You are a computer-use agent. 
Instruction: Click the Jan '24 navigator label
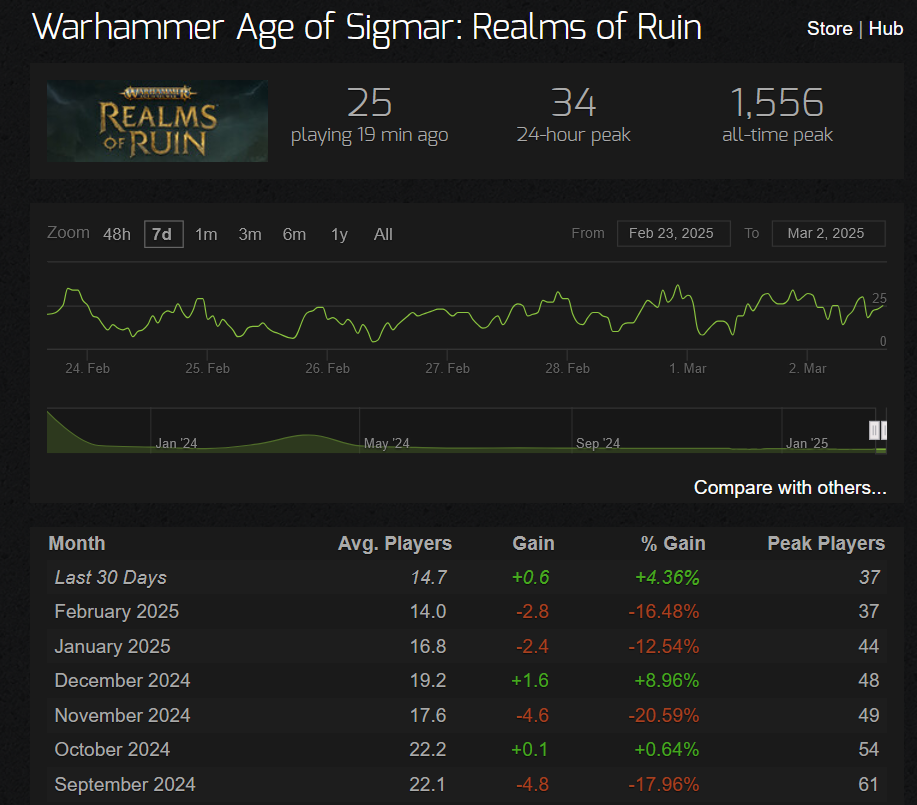176,443
